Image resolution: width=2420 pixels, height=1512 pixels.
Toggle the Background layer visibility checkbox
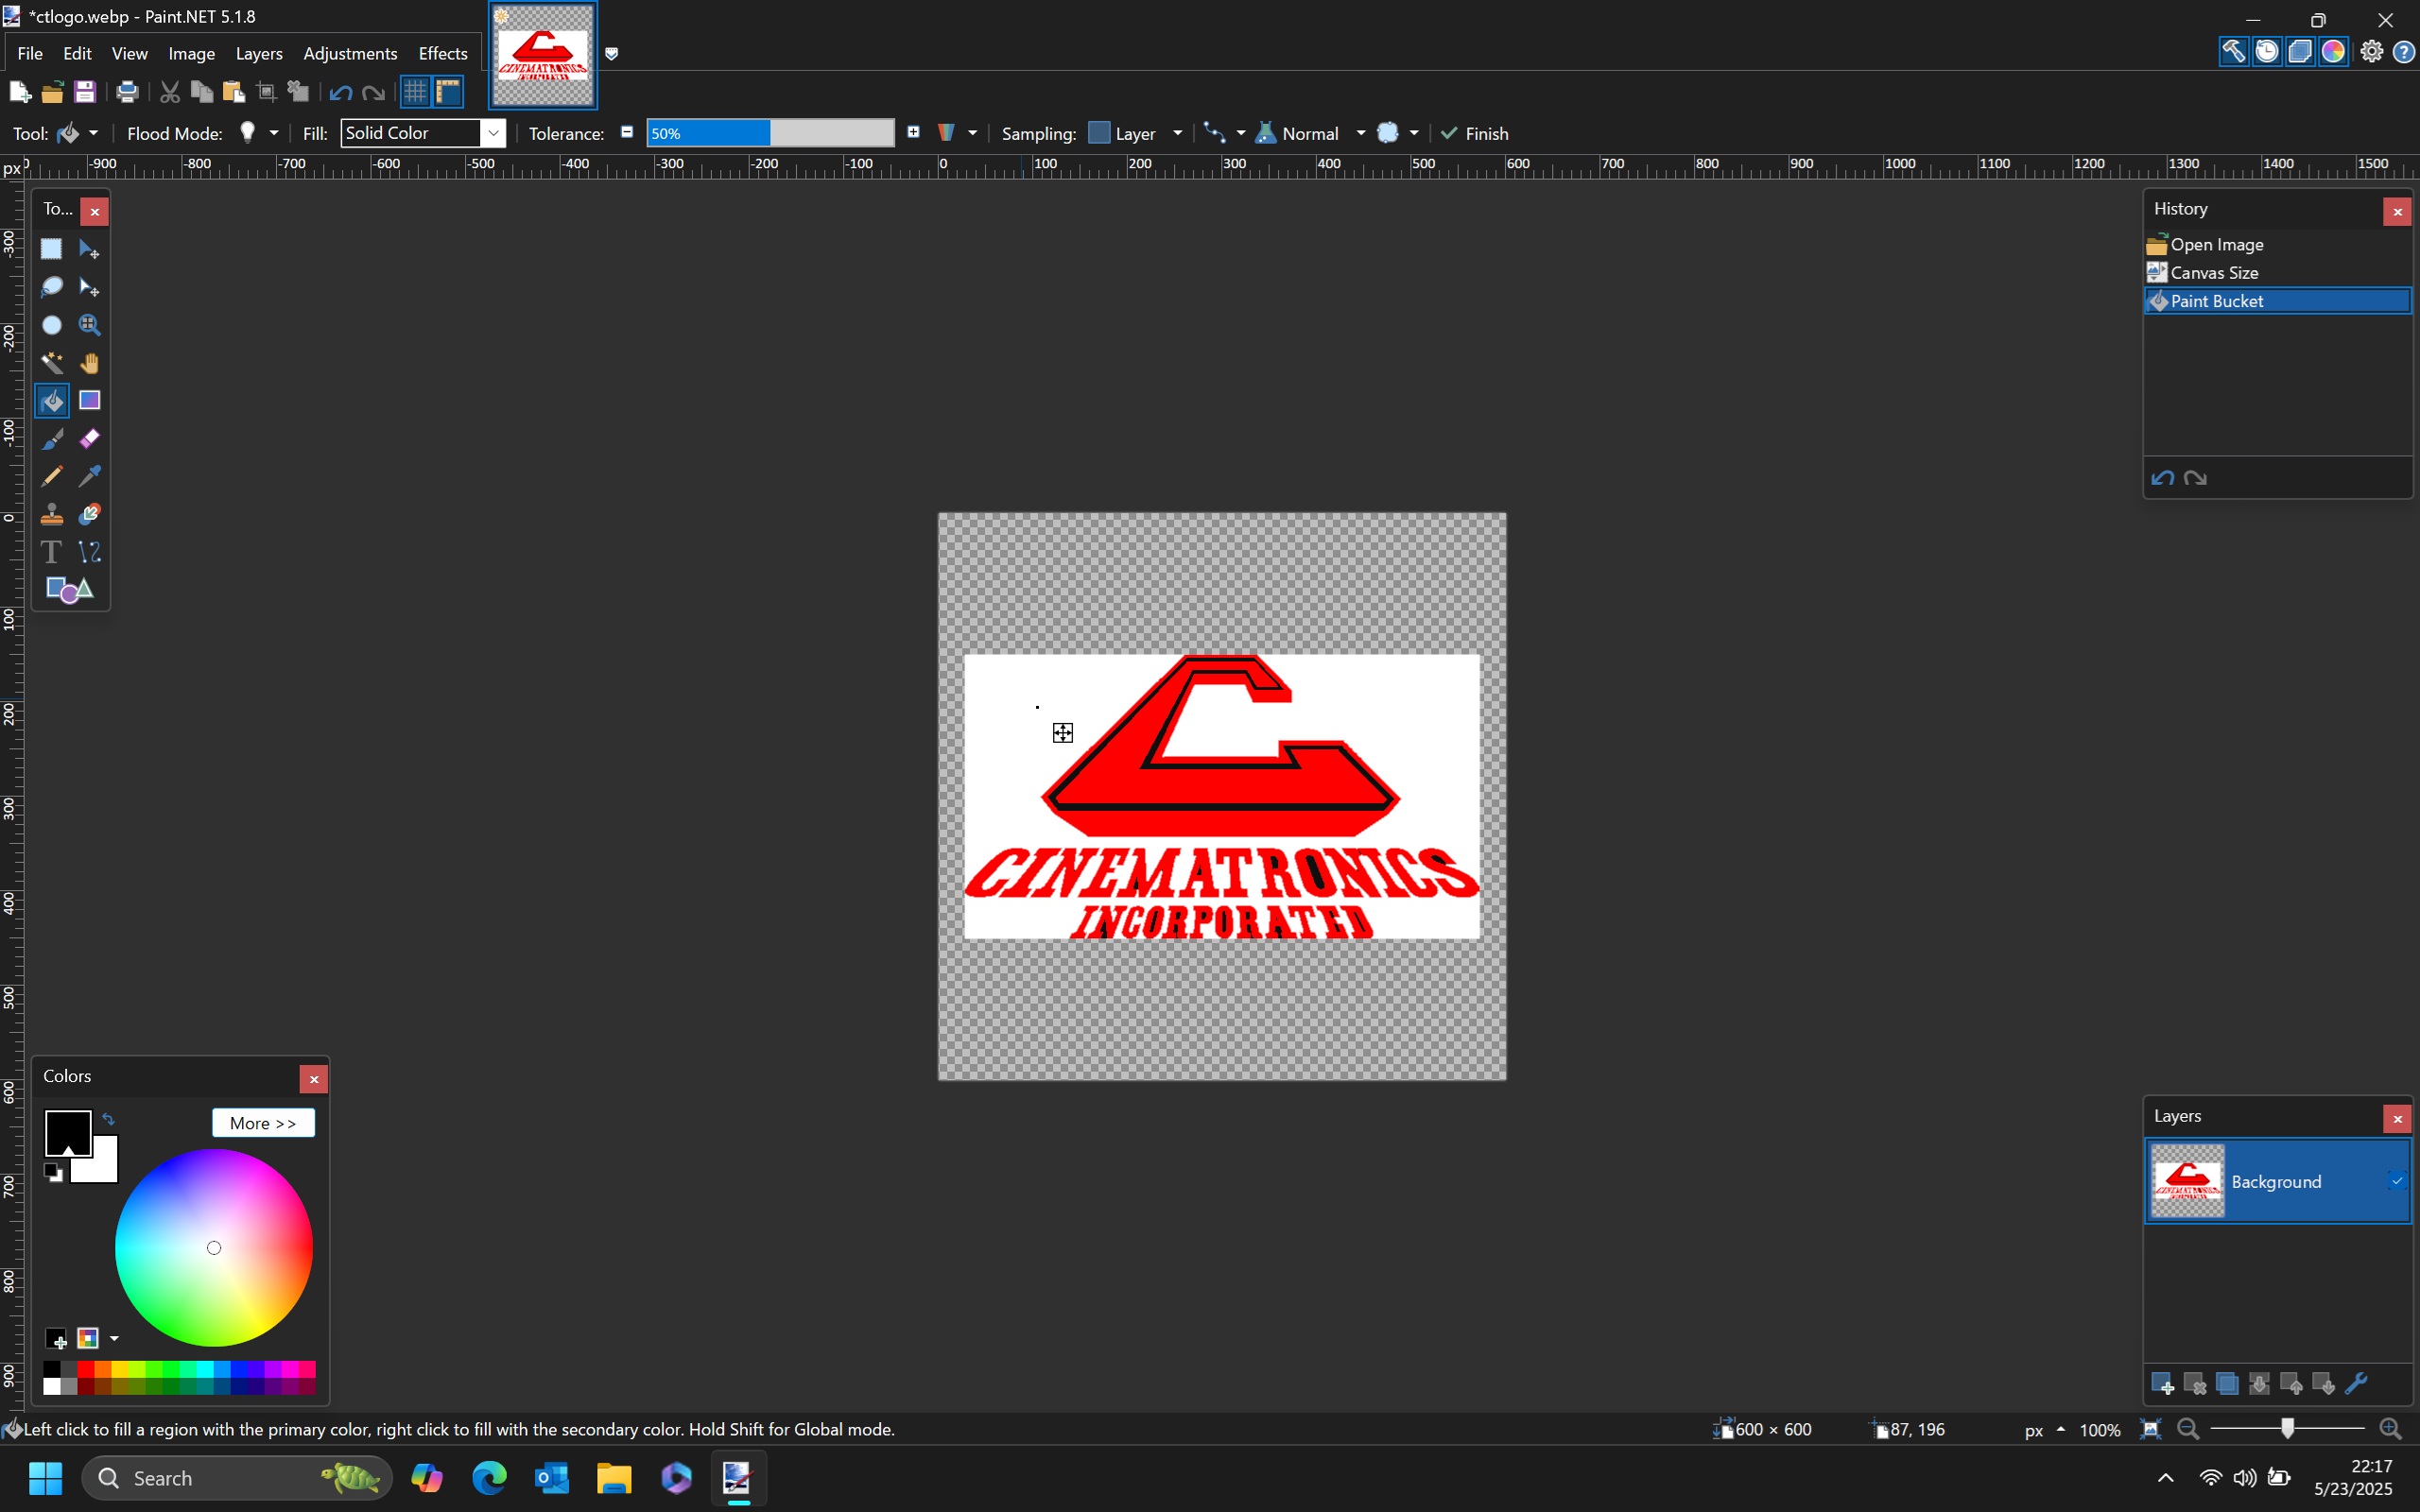coord(2396,1181)
